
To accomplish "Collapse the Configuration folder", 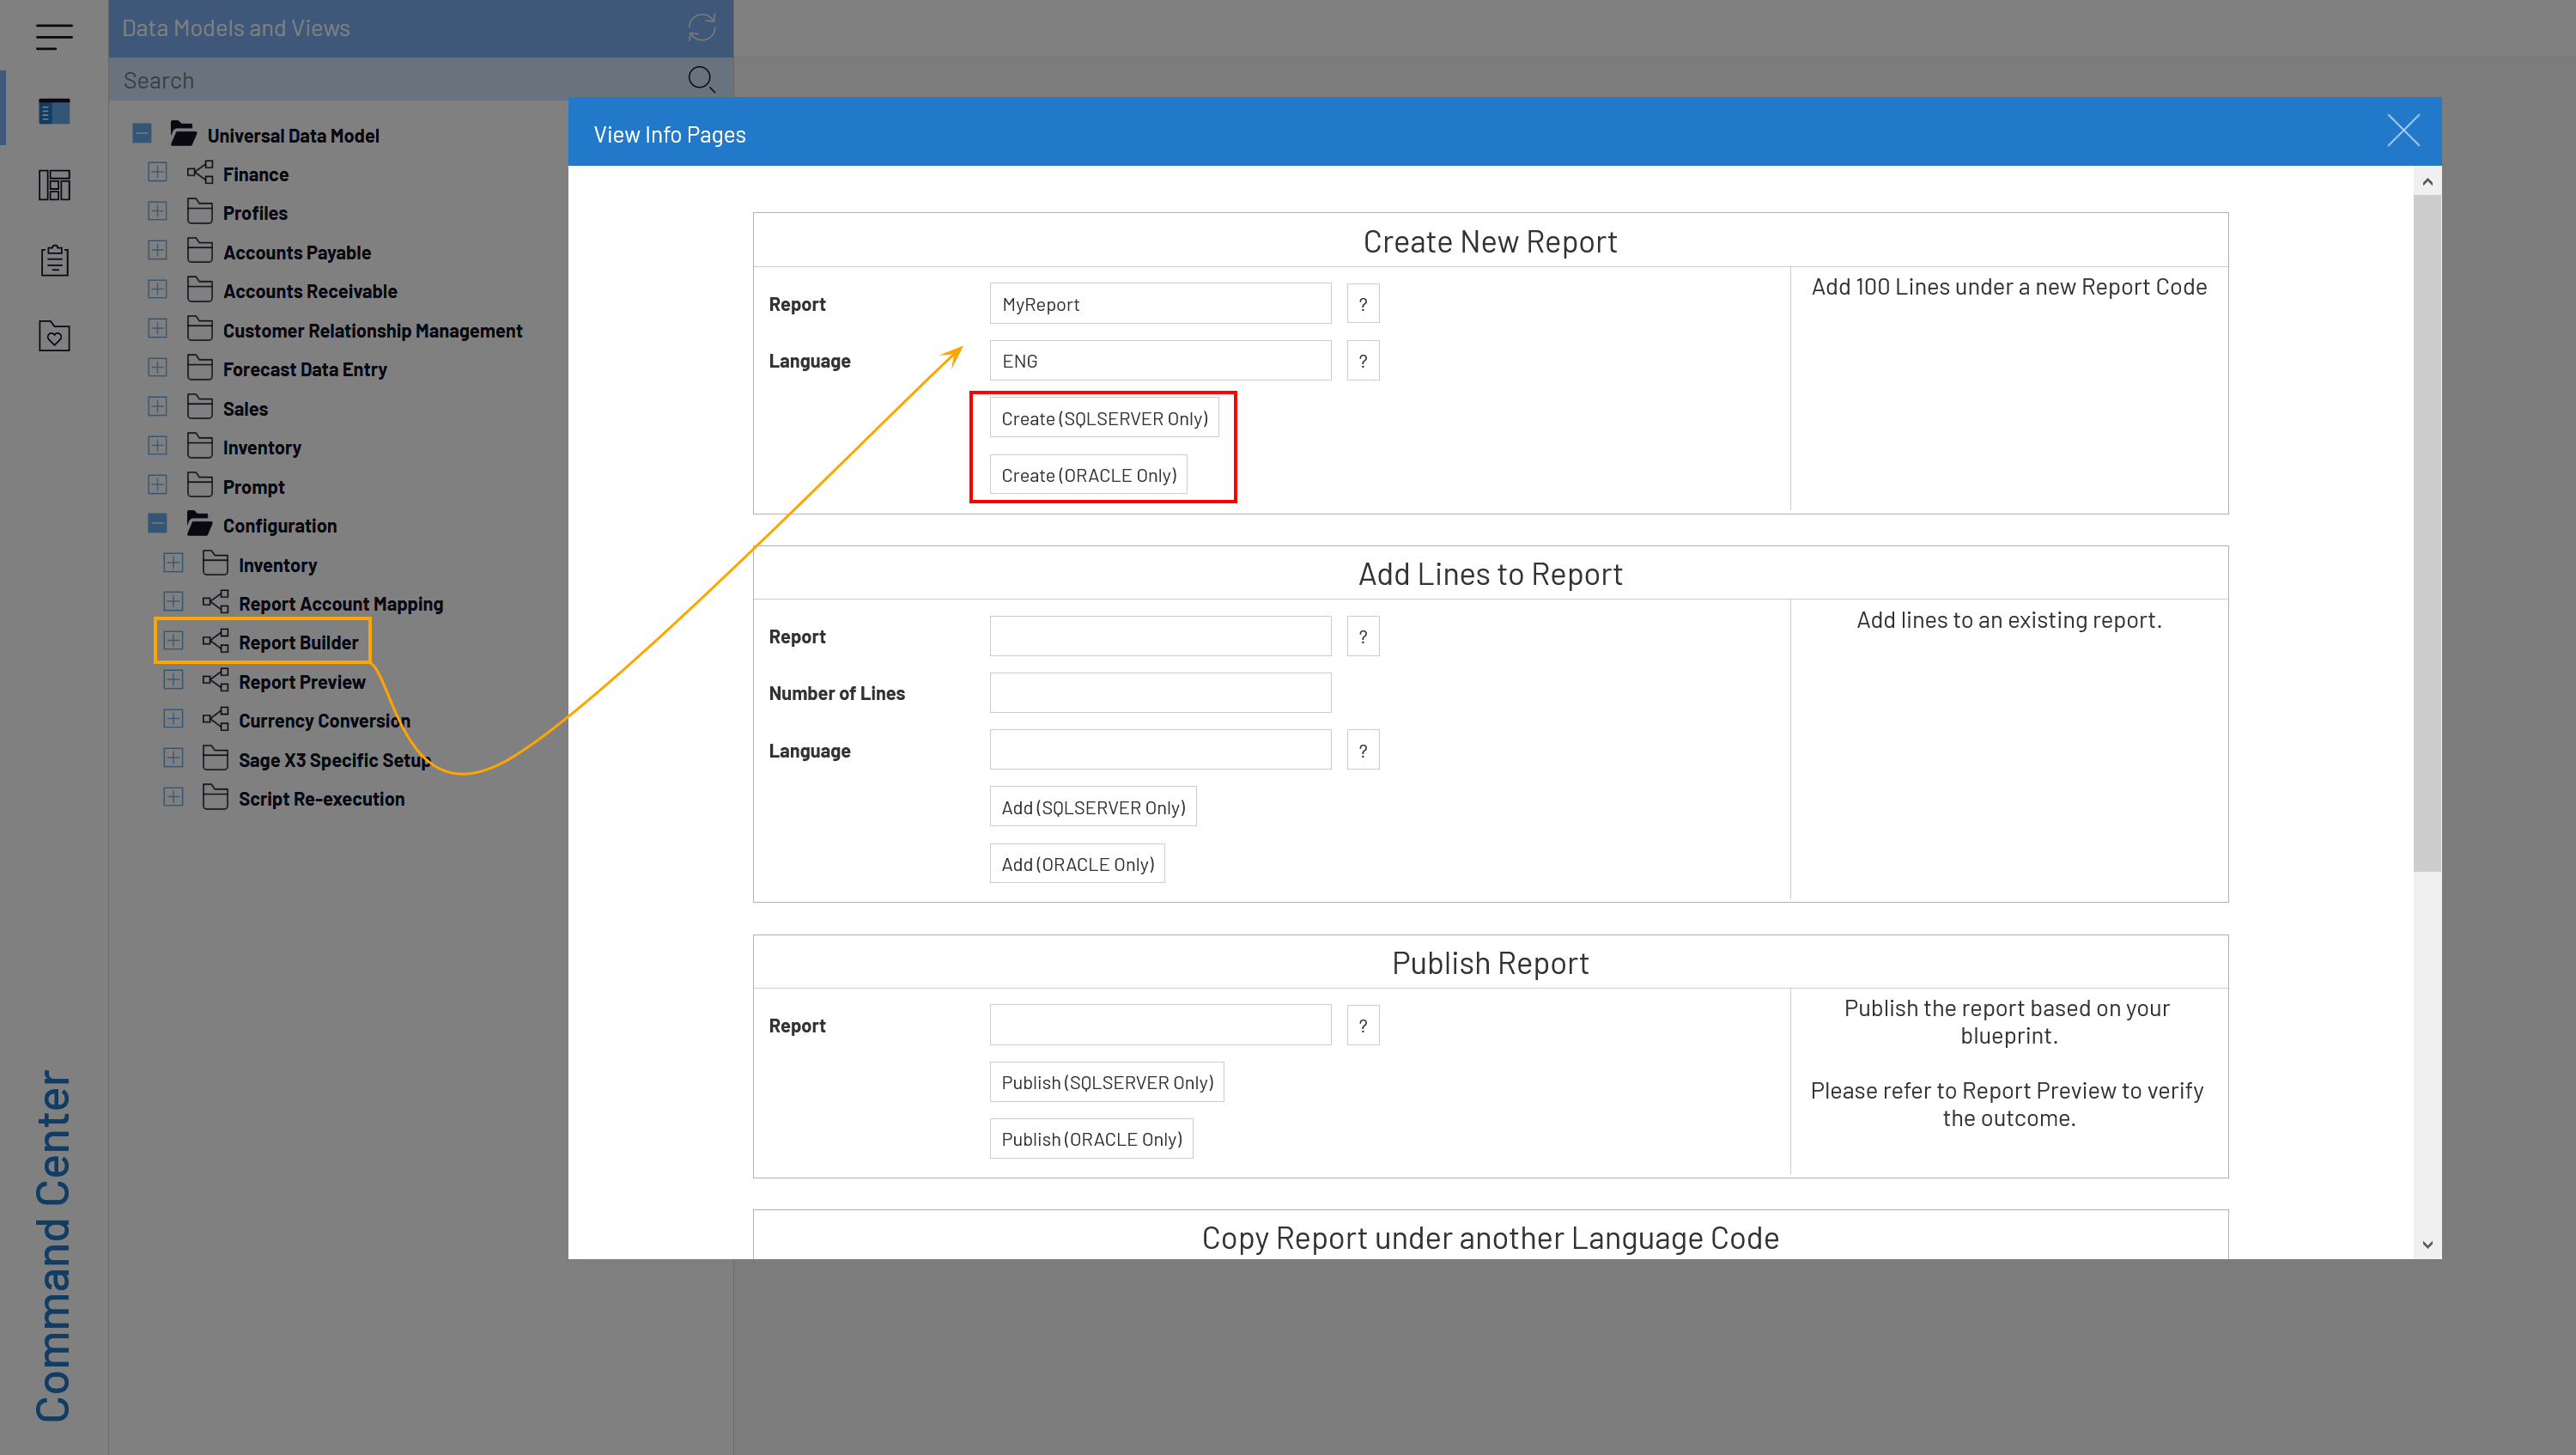I will pos(157,524).
